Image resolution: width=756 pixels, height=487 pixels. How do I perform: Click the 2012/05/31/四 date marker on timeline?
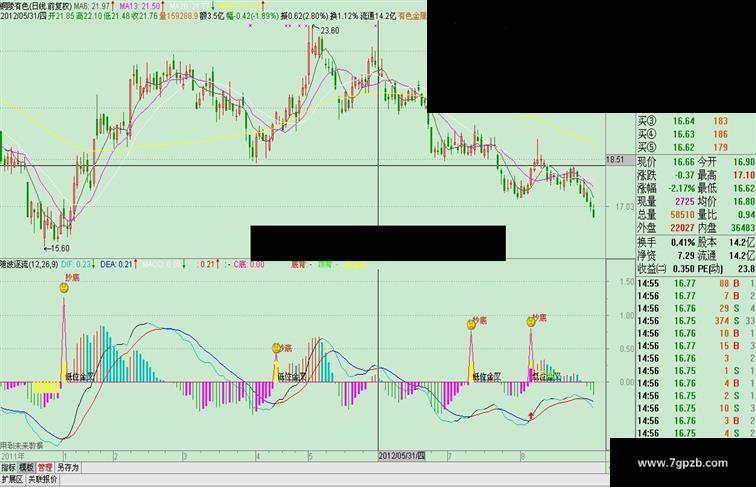coord(402,456)
